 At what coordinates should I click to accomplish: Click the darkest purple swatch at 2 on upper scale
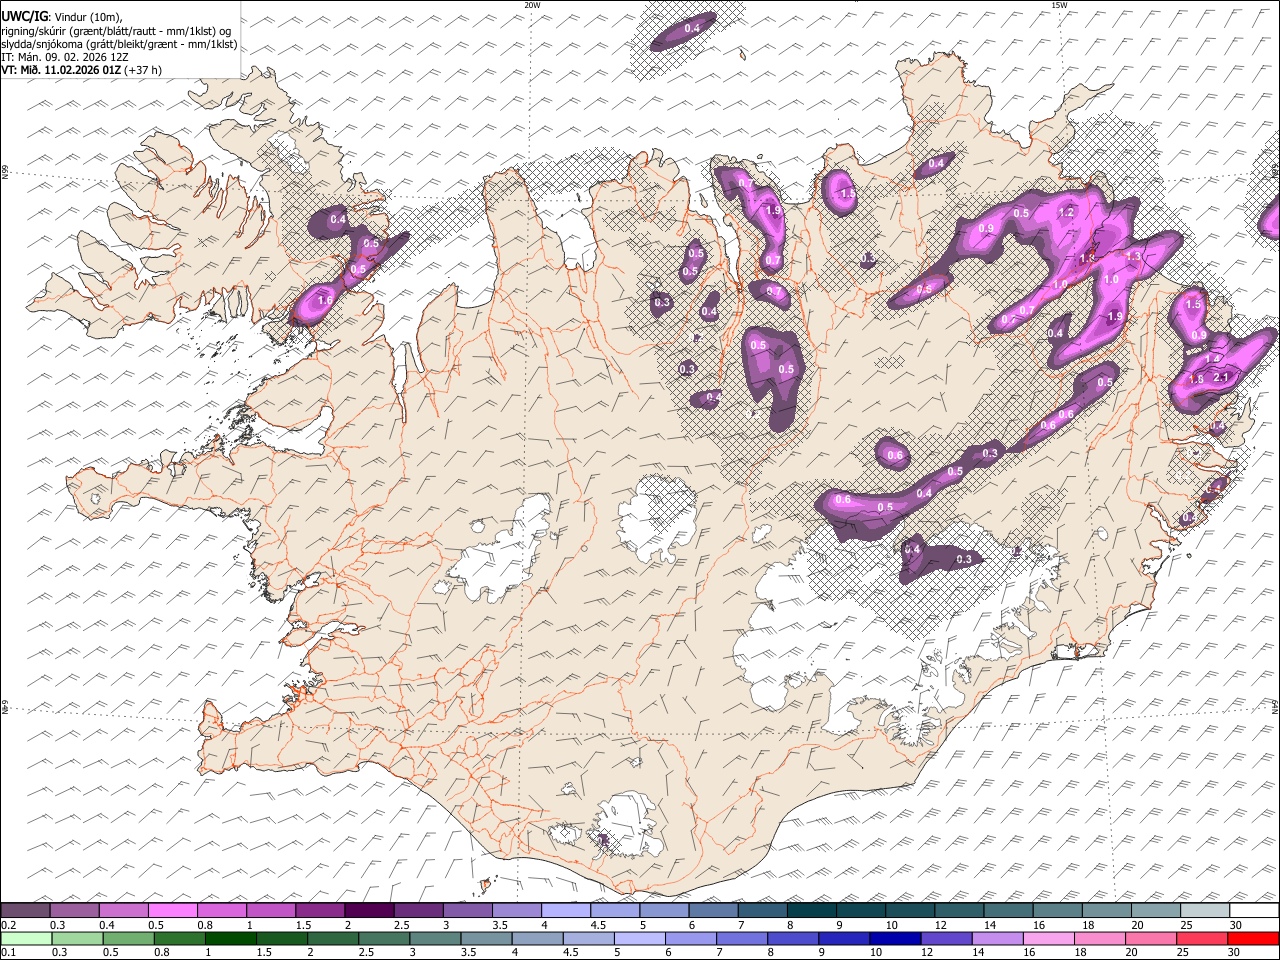pyautogui.click(x=369, y=911)
